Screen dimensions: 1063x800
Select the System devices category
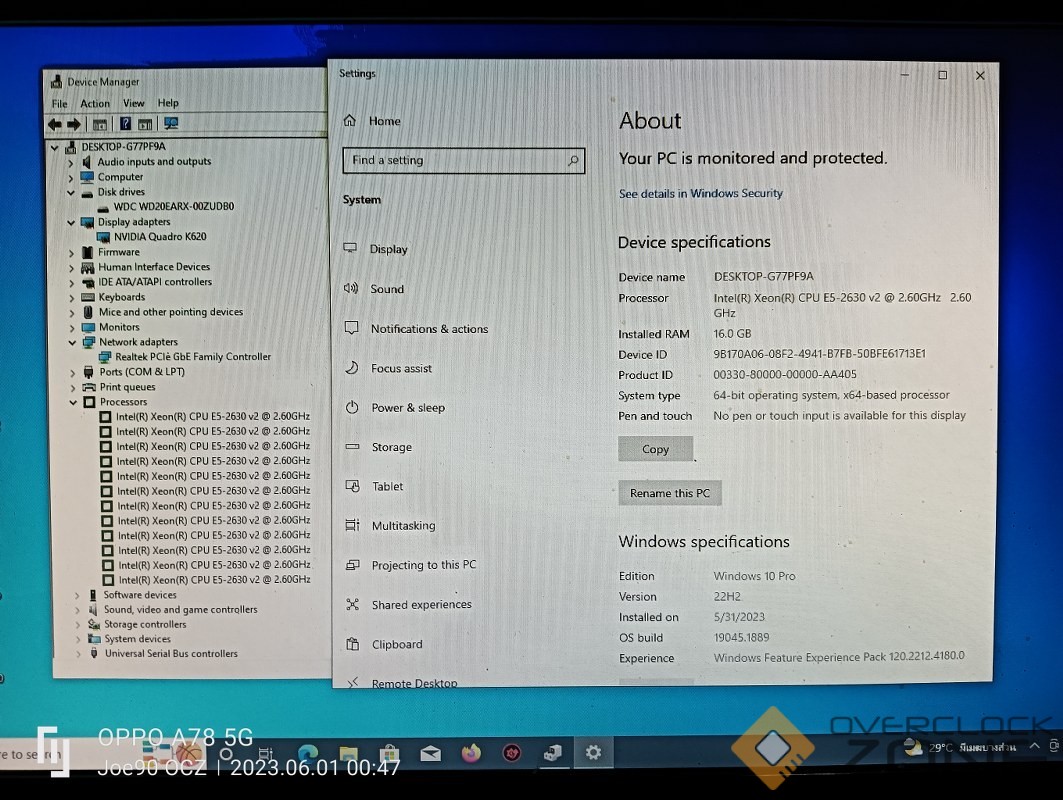point(138,639)
